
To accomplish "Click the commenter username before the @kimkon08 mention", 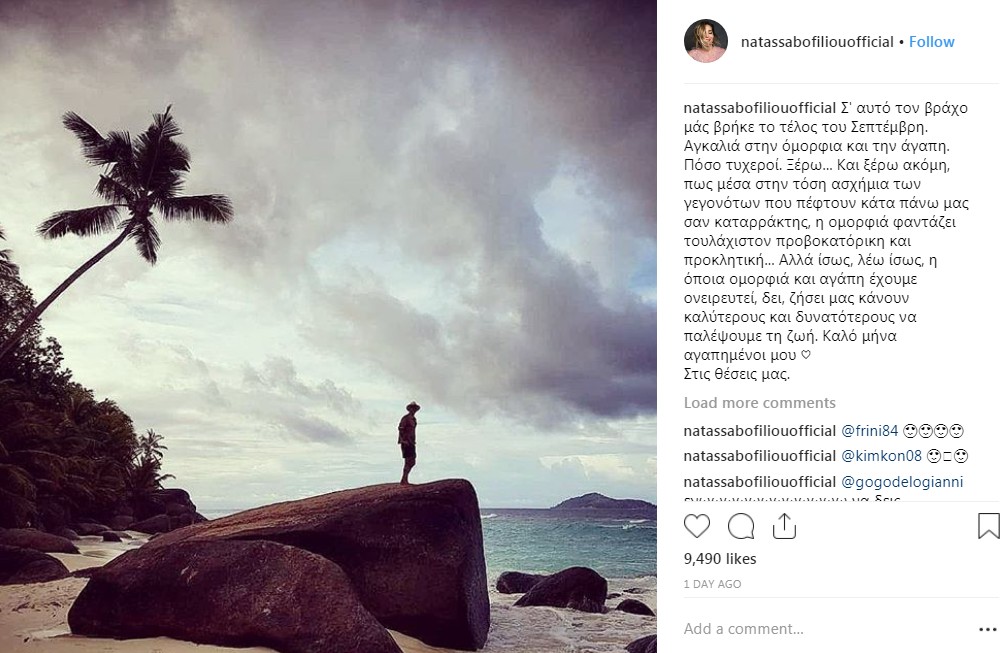I will click(760, 456).
